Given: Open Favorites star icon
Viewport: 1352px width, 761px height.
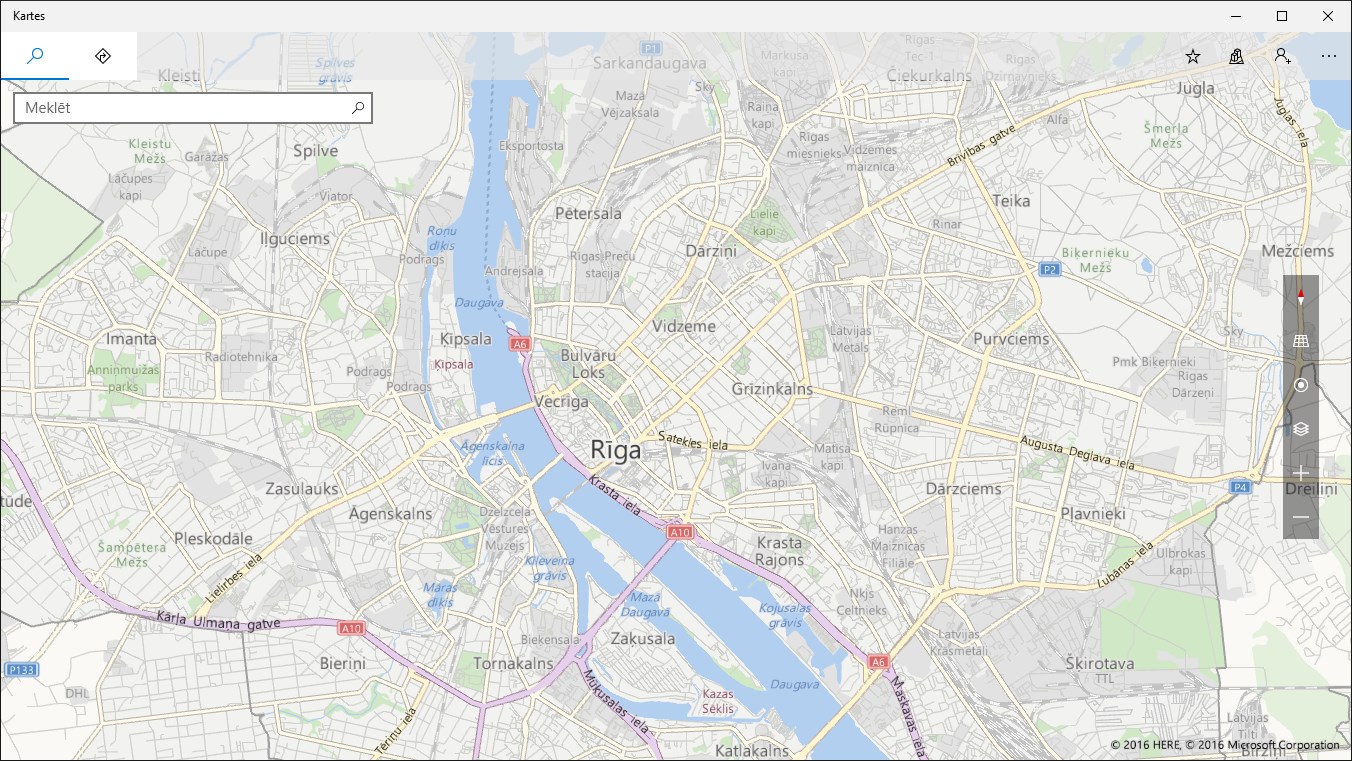Looking at the screenshot, I should [x=1193, y=56].
